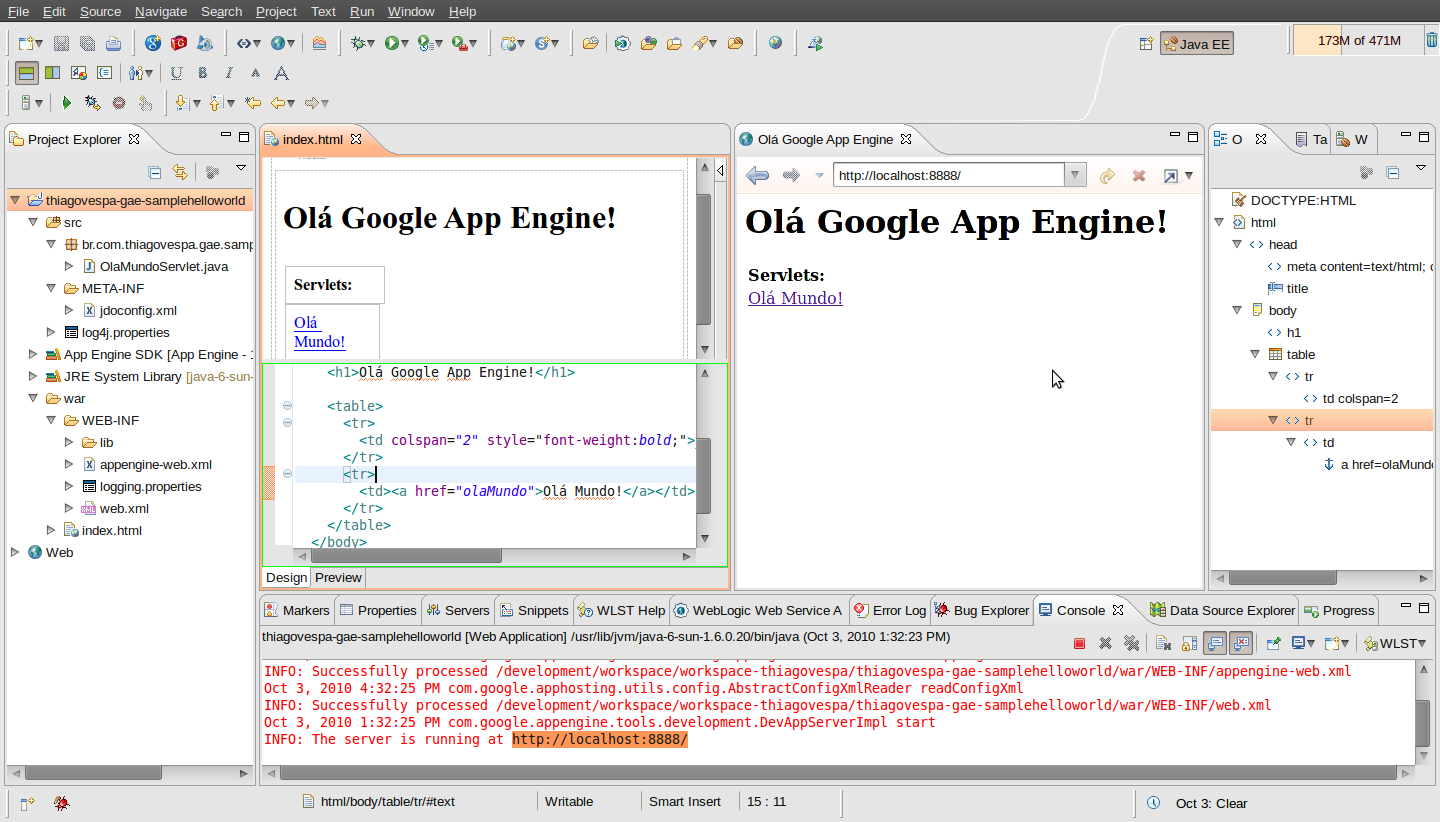Click the Clear Console icon
Viewport: 1440px width, 822px height.
pyautogui.click(x=1163, y=643)
